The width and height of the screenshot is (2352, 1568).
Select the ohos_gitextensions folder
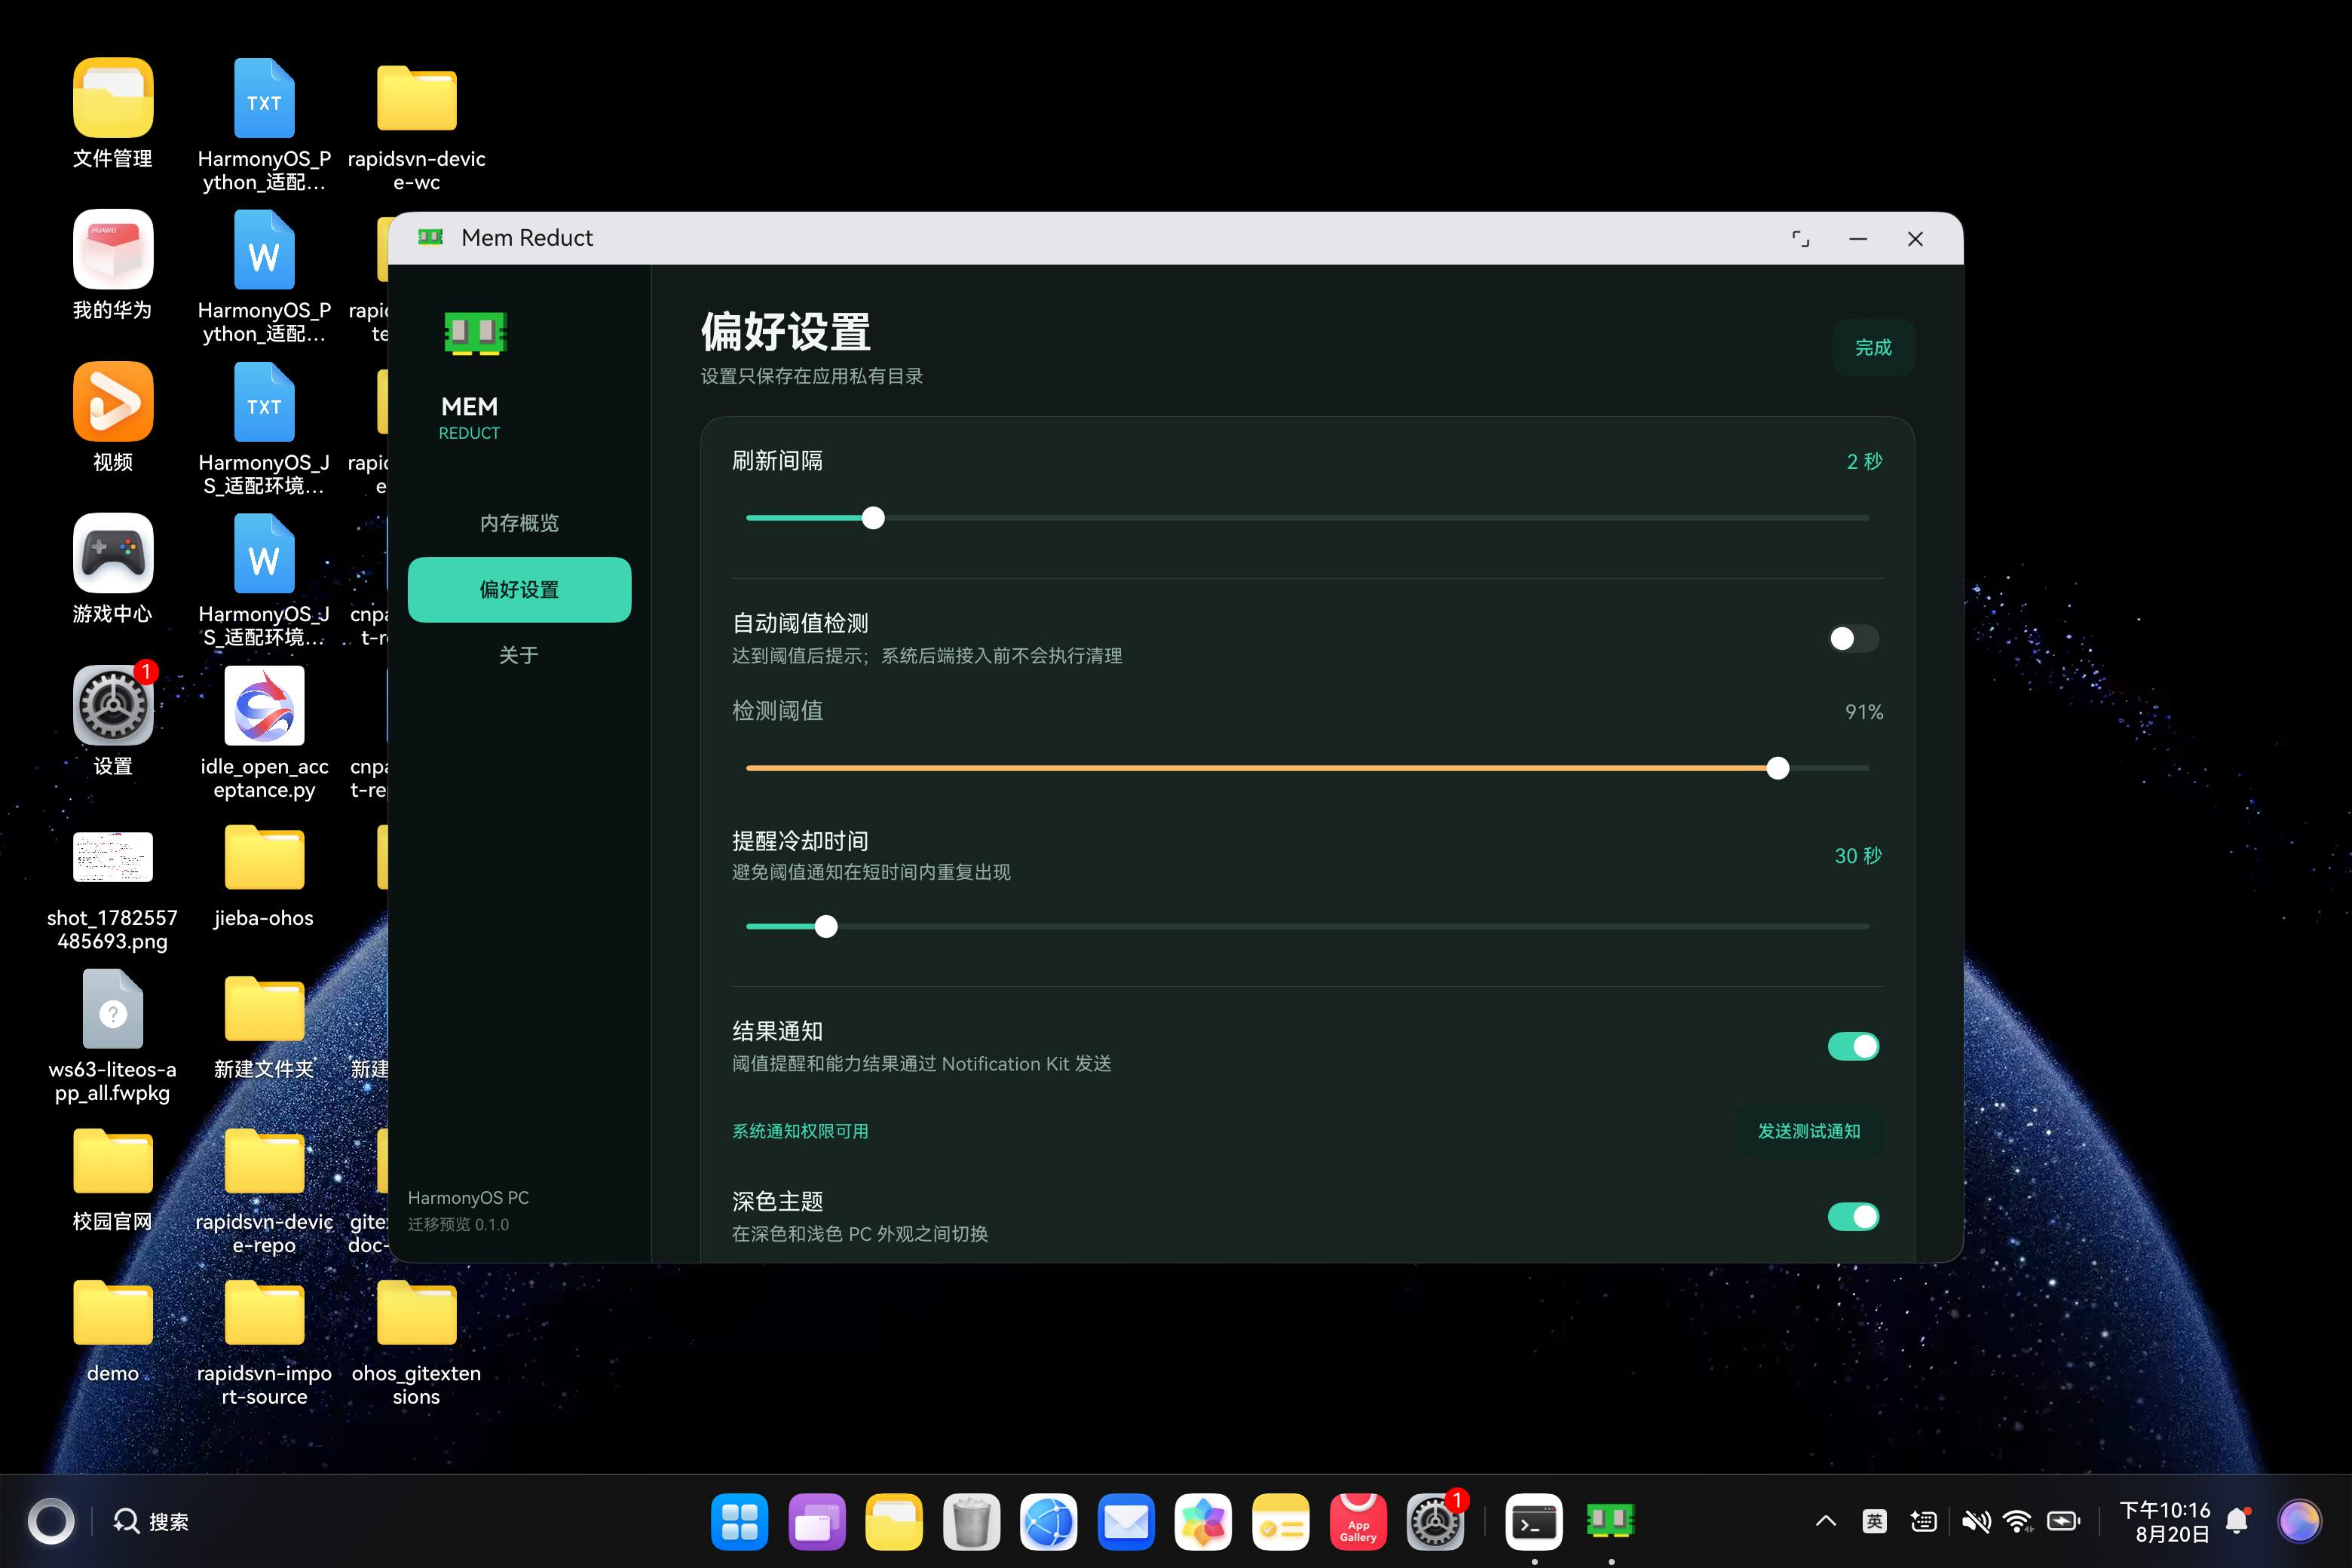coord(416,1313)
